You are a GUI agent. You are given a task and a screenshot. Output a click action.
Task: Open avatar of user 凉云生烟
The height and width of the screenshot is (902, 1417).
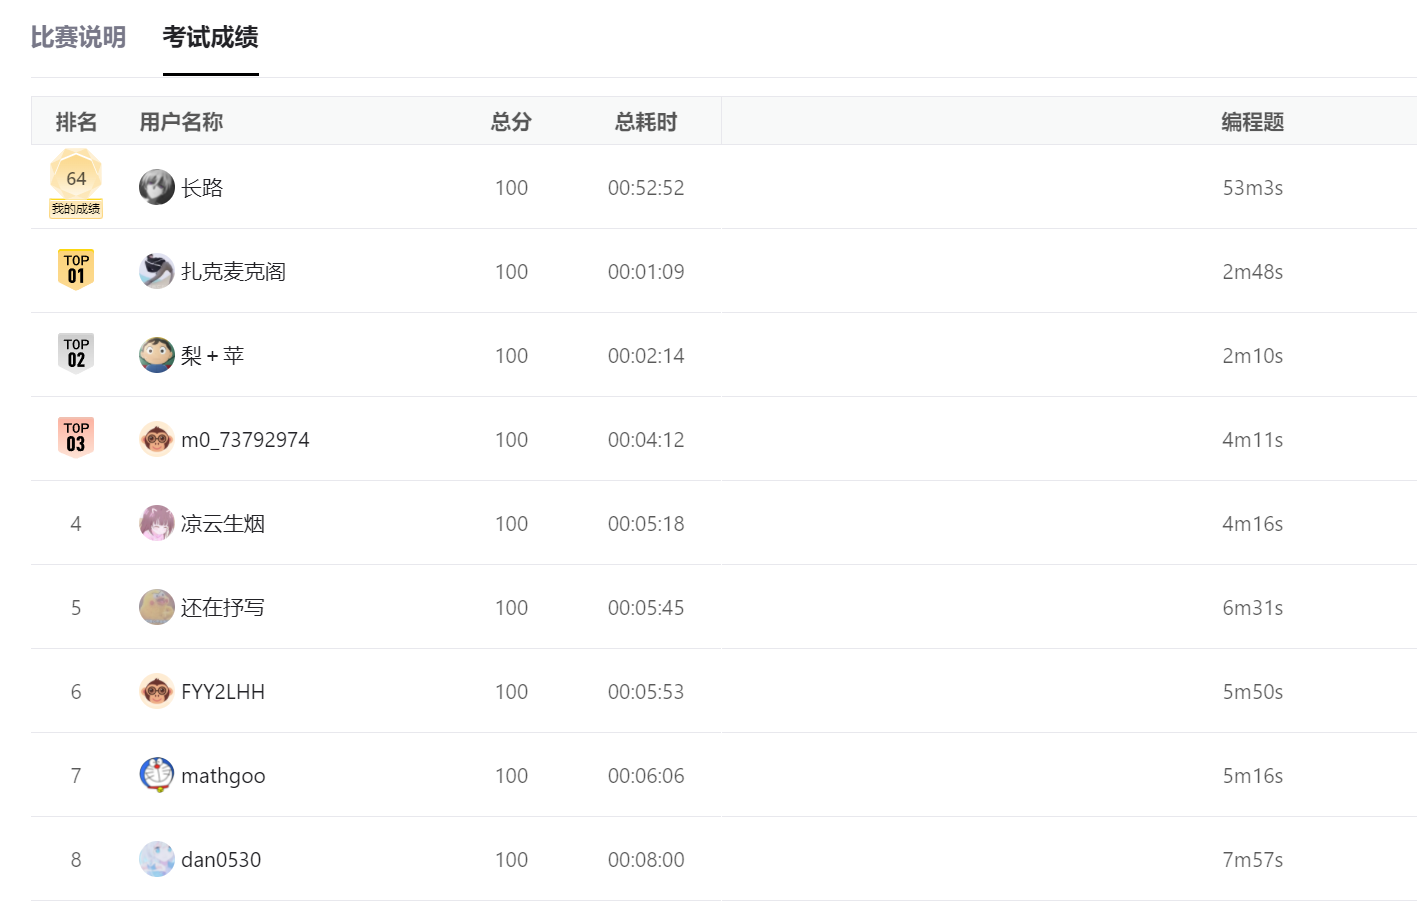157,523
